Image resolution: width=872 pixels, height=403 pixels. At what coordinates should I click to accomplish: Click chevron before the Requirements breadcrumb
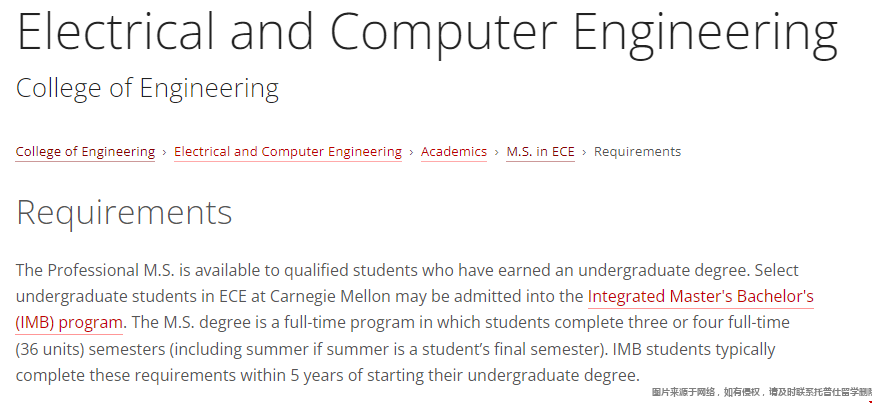585,152
